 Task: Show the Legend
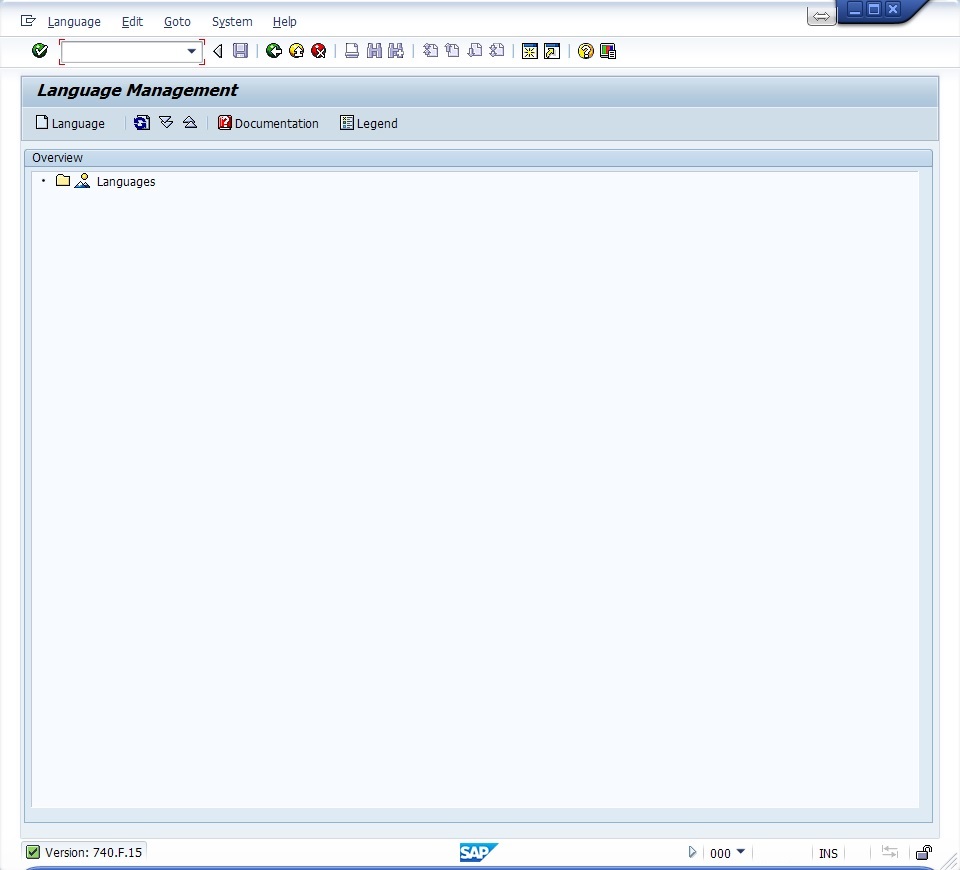(x=369, y=123)
